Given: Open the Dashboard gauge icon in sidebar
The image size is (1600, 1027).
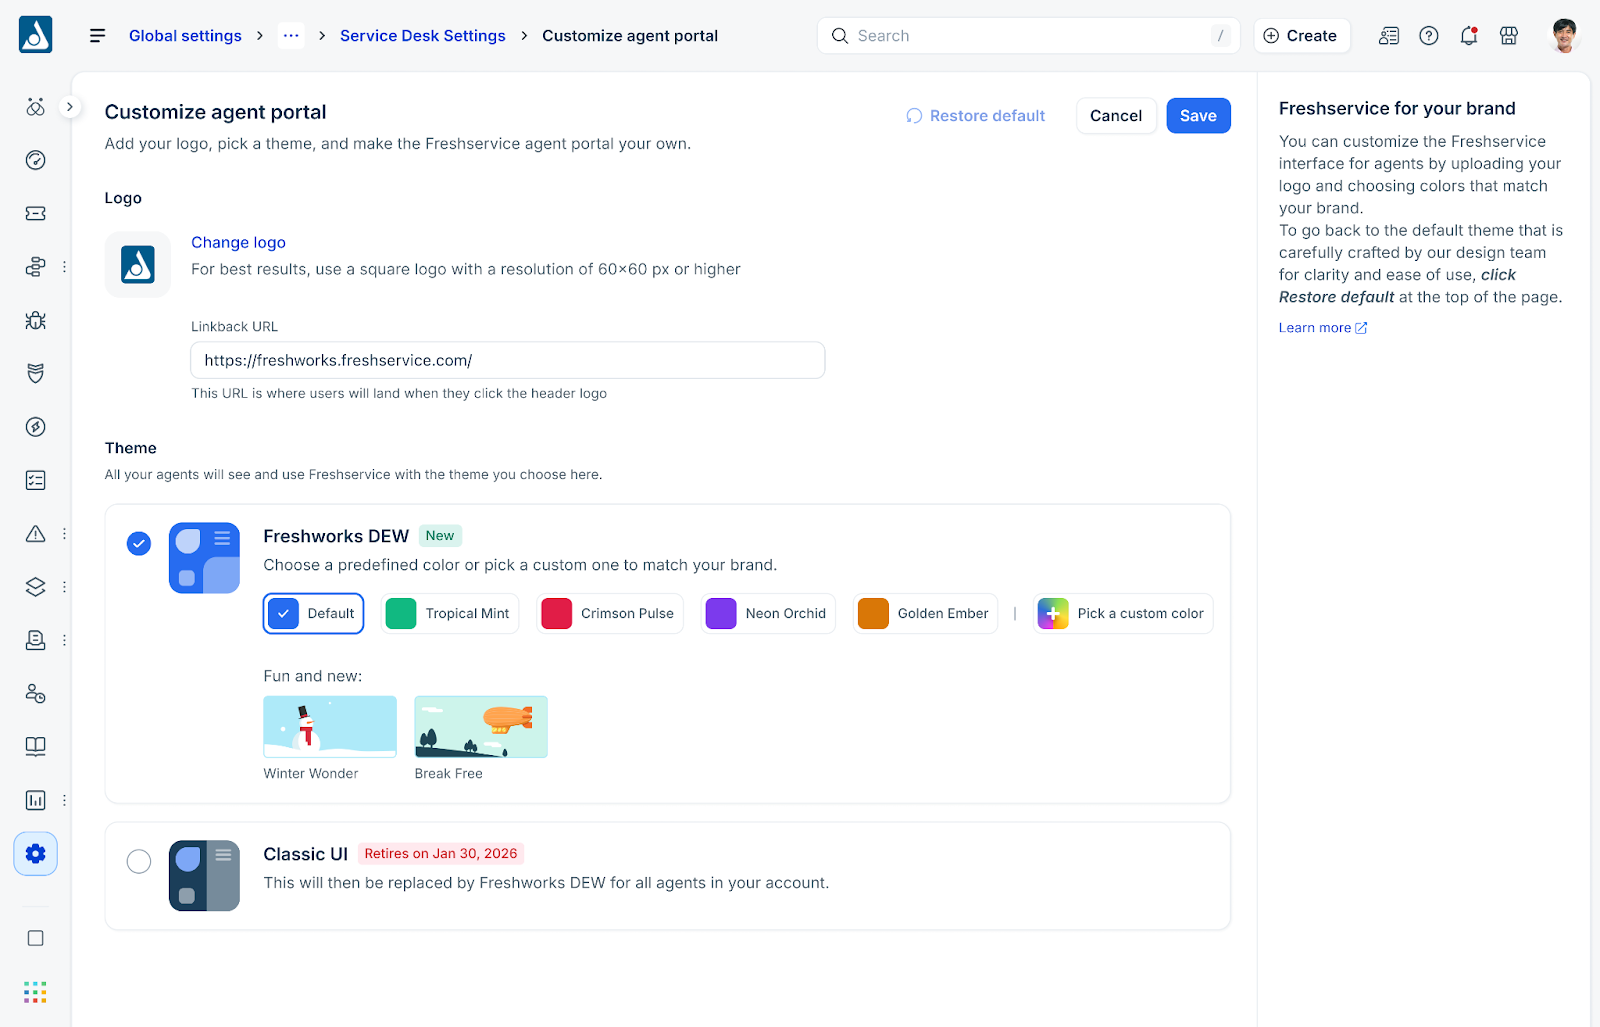Looking at the screenshot, I should tap(35, 160).
